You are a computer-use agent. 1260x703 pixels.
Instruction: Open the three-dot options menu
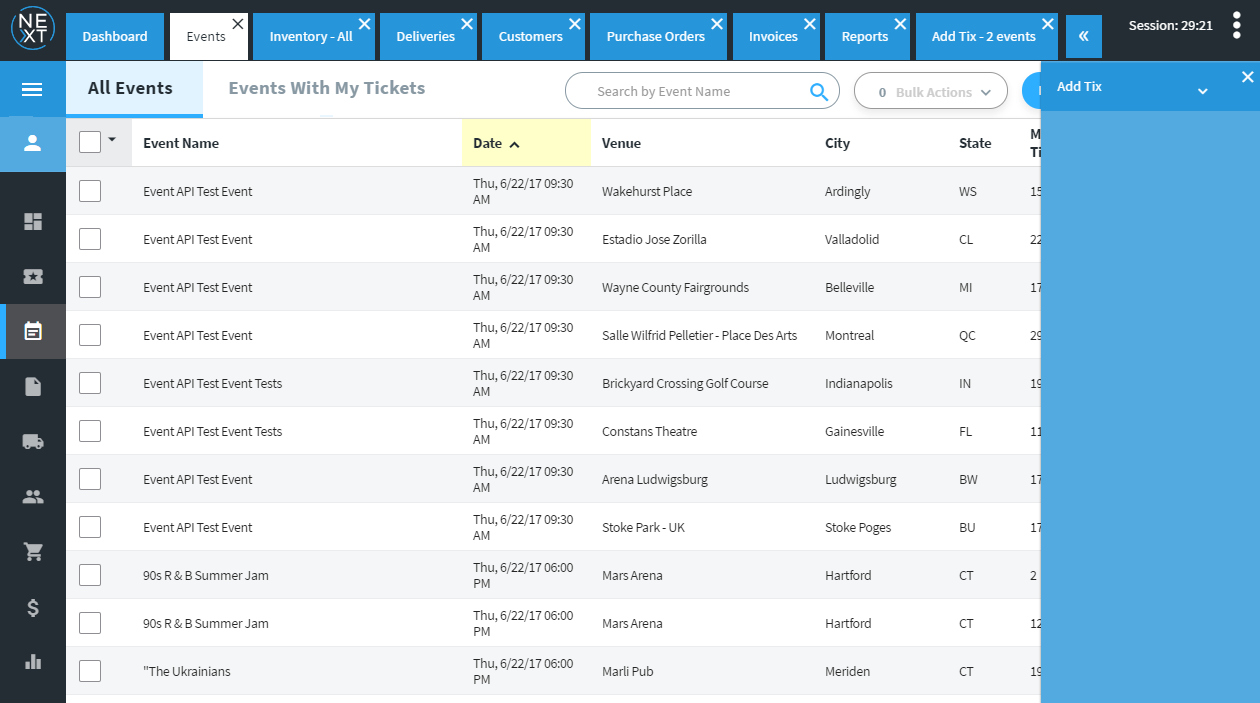pyautogui.click(x=1236, y=26)
